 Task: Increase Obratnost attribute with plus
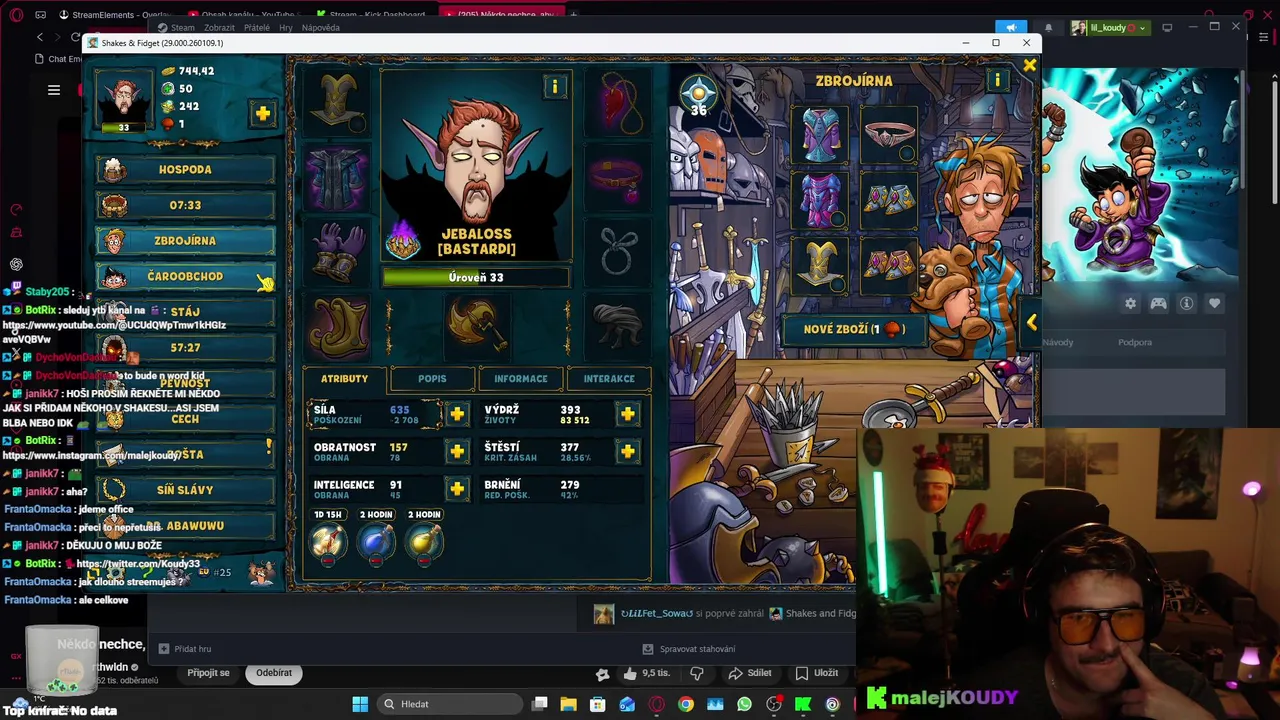457,452
